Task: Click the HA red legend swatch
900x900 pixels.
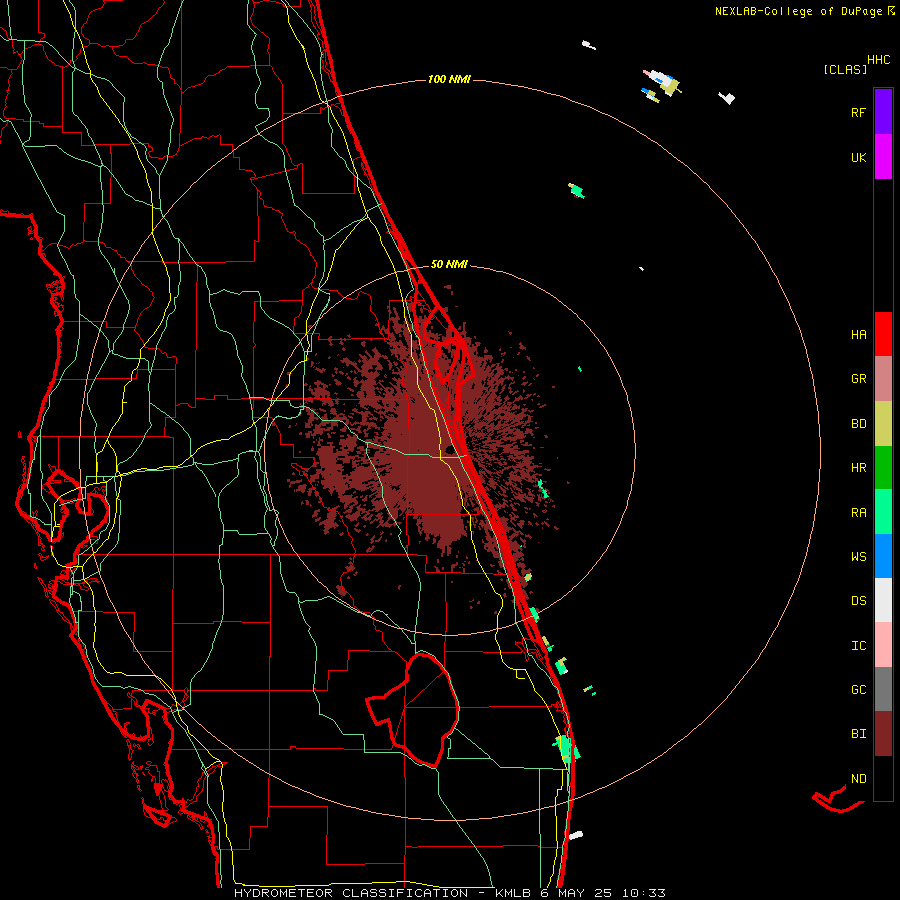Action: click(883, 334)
